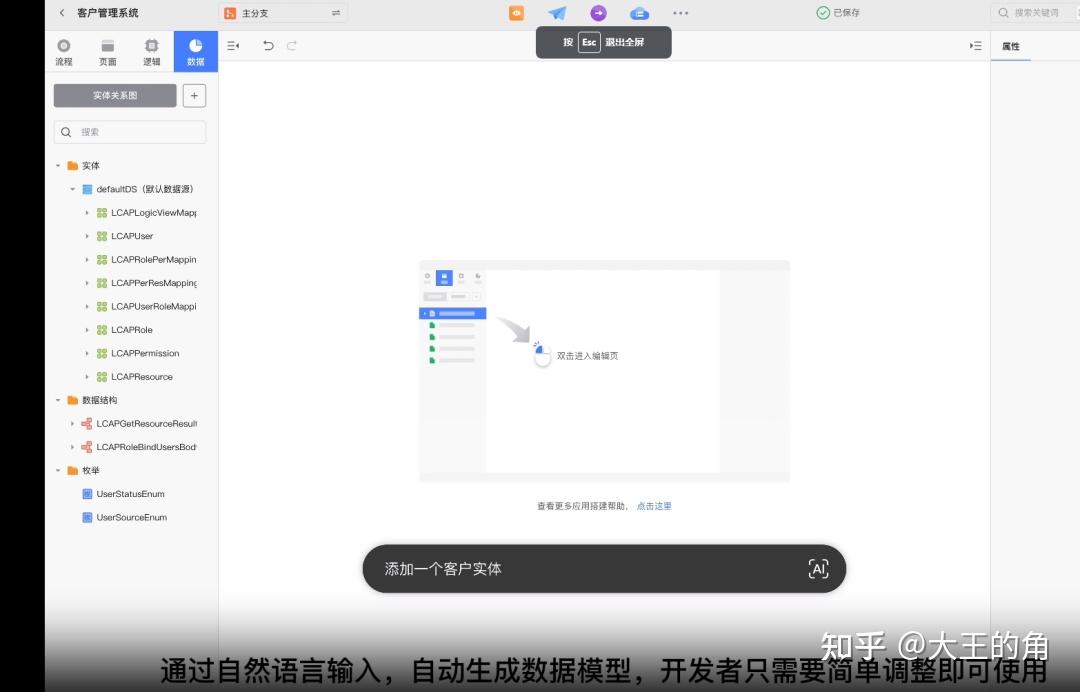Select the LCAPPerResMapping label
1080x692 pixels.
(x=154, y=283)
